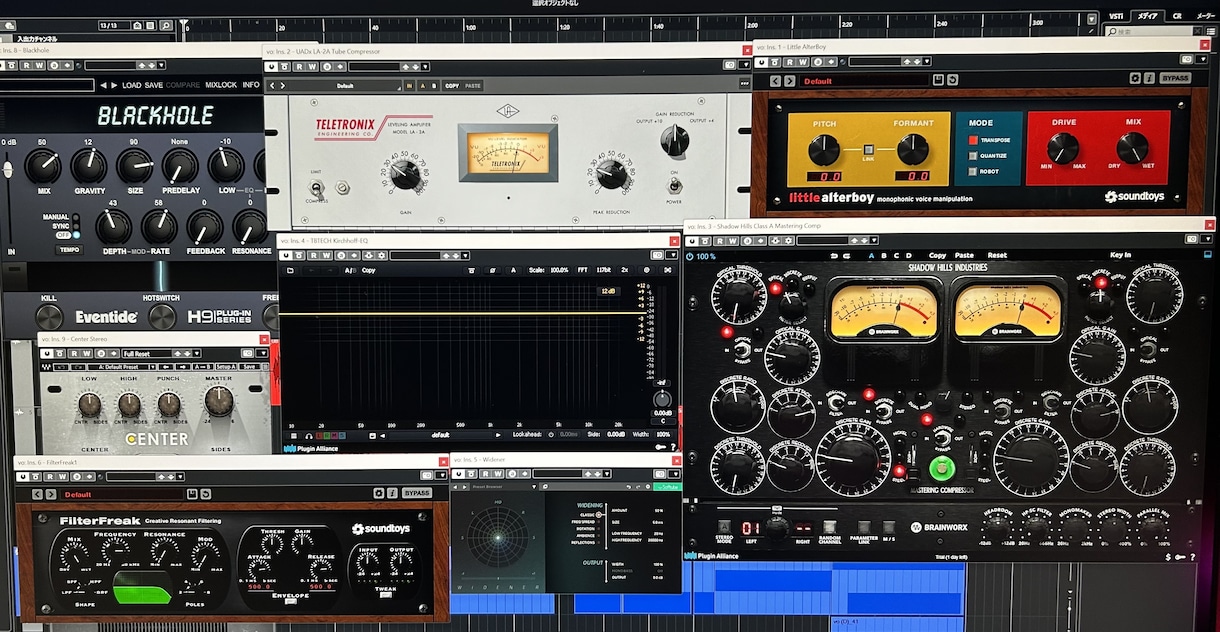The width and height of the screenshot is (1220, 632).
Task: Click the folder icon in Kirchhoff-EQ toolbar
Action: tap(290, 270)
